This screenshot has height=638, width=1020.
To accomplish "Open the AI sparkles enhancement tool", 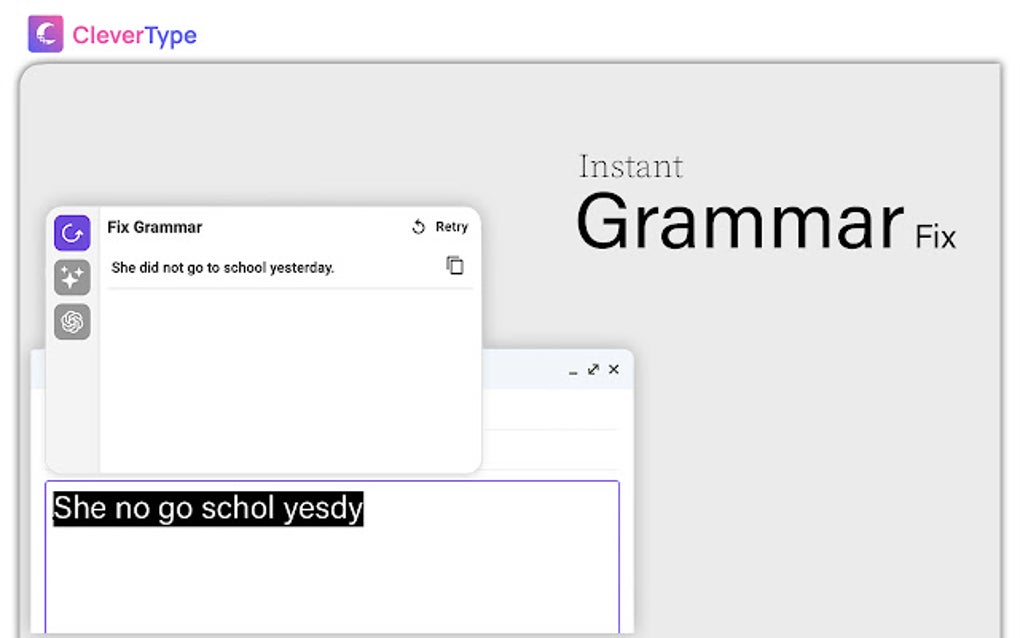I will coord(71,278).
